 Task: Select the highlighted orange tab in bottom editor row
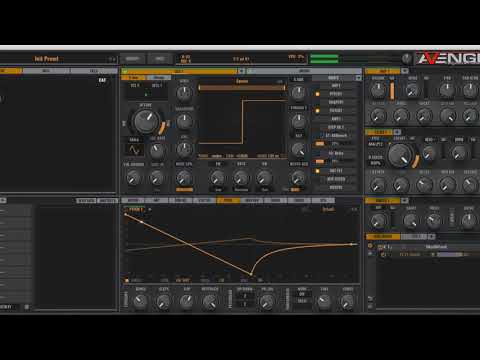[228, 200]
